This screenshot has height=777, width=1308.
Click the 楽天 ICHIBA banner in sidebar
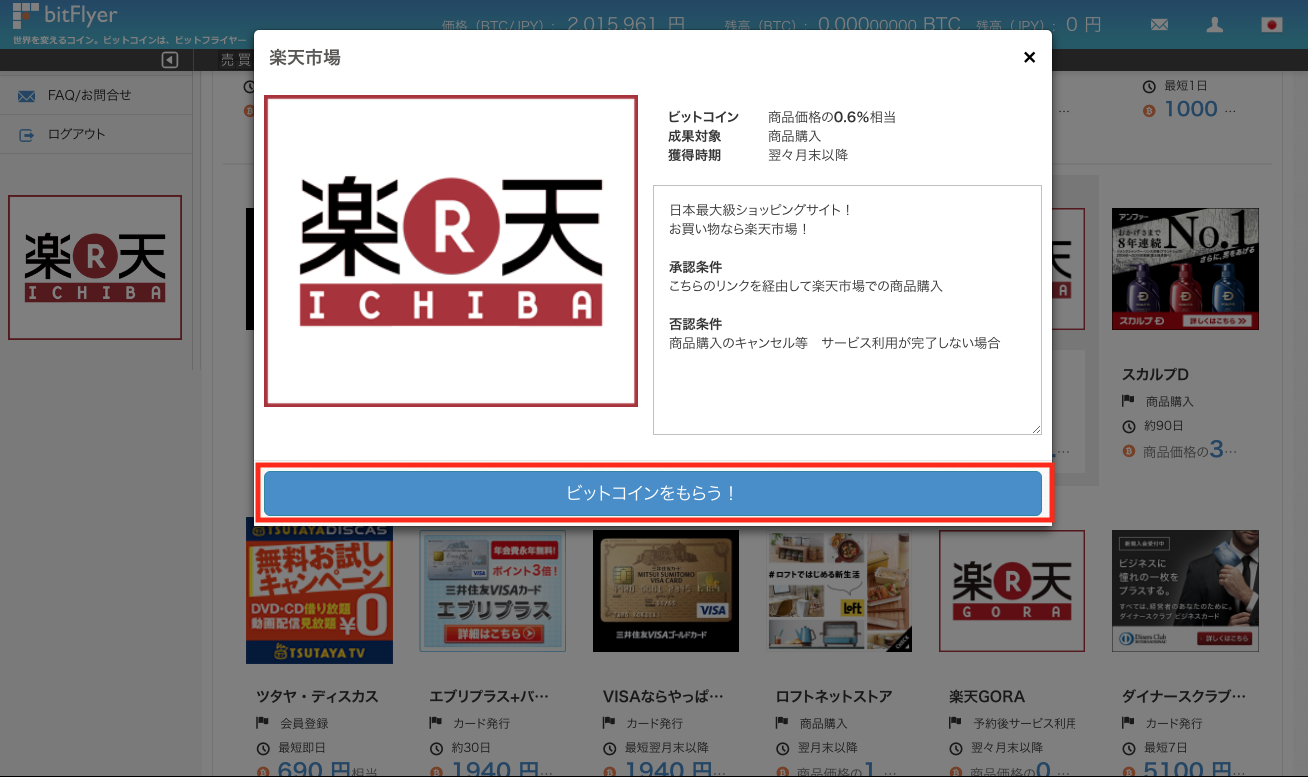(95, 267)
